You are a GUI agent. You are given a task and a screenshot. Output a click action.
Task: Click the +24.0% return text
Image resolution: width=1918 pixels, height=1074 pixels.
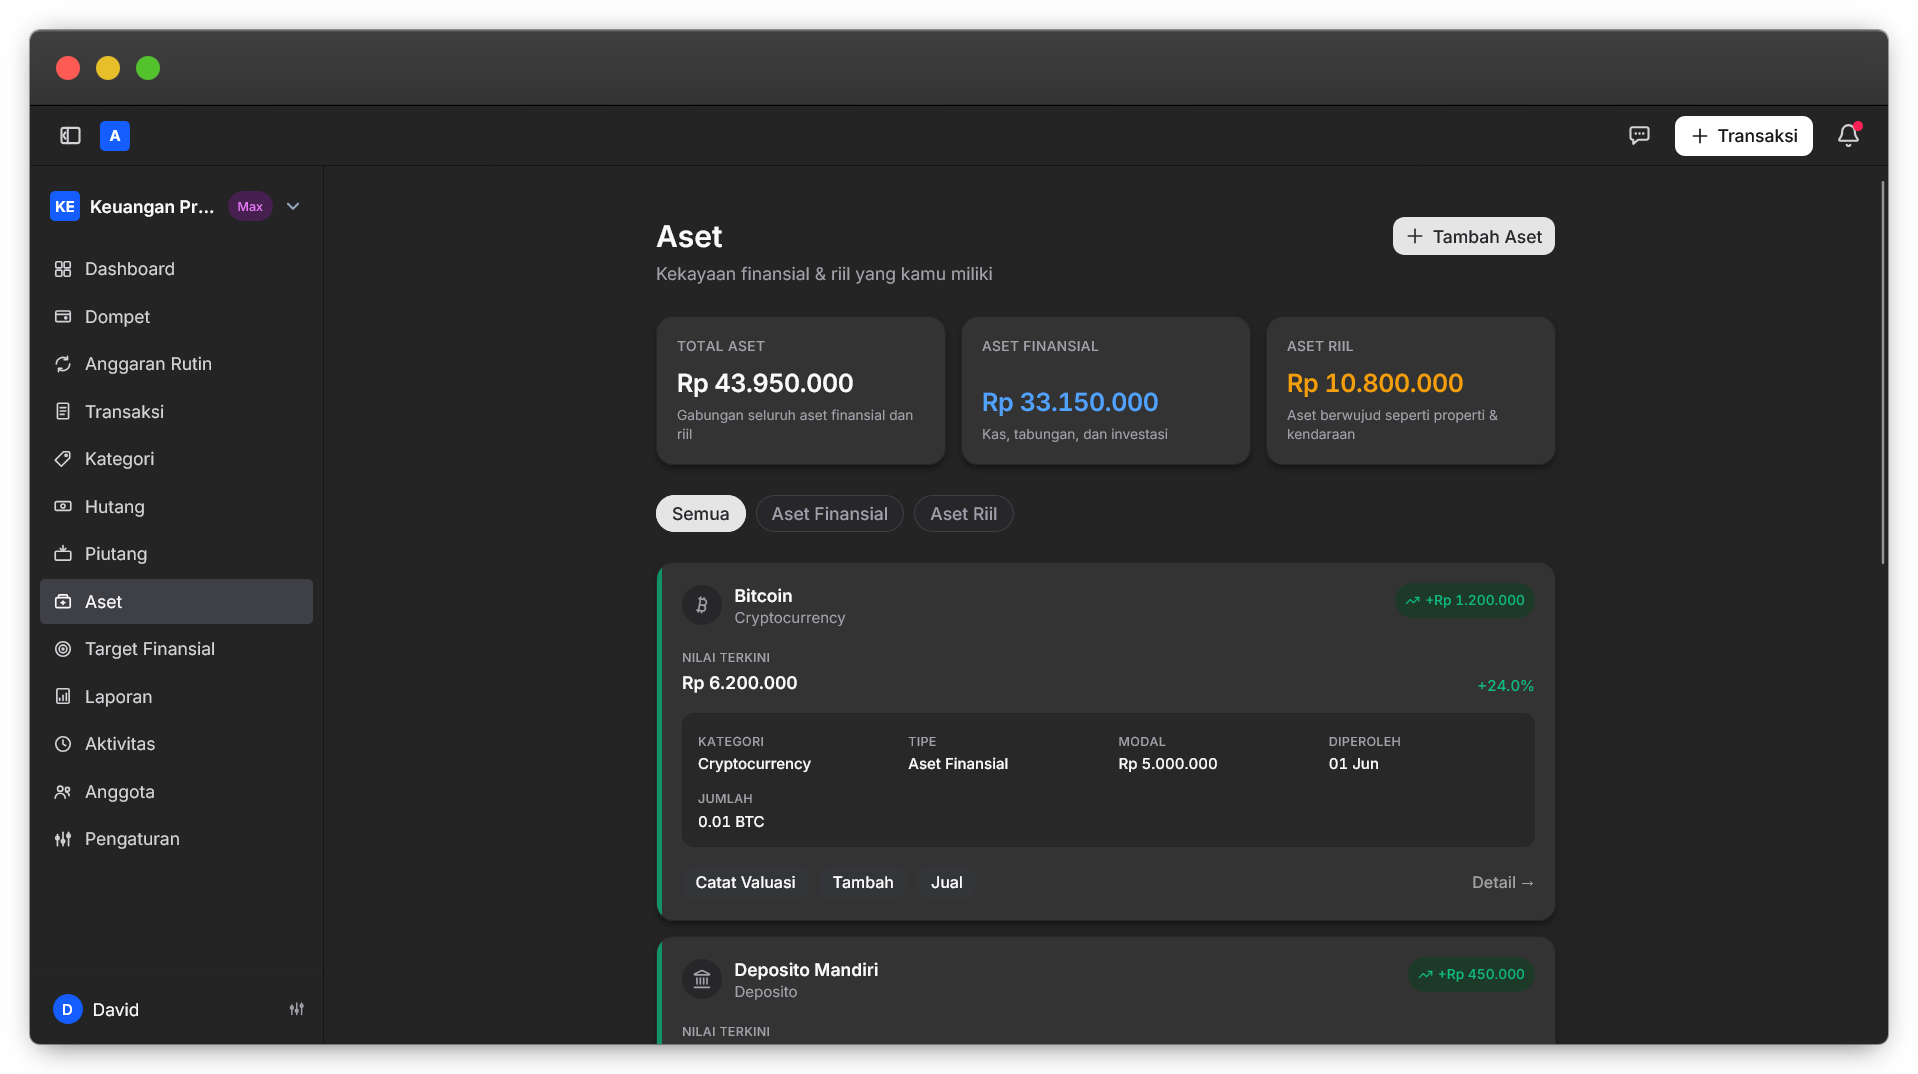(x=1505, y=686)
